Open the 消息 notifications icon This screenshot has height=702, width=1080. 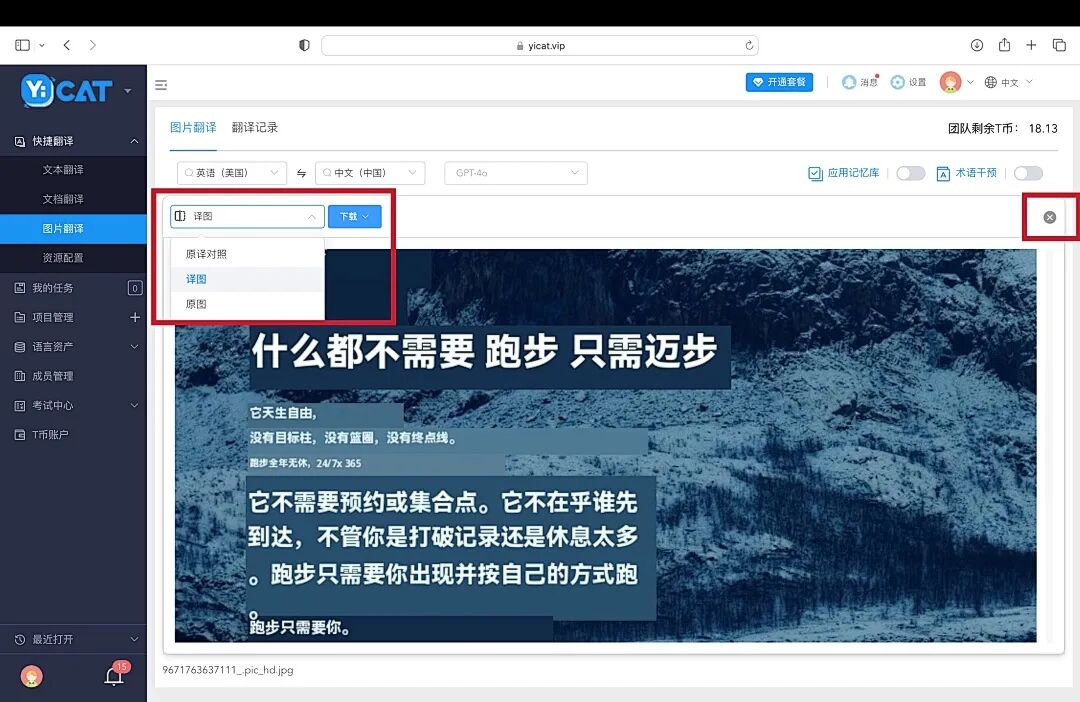pyautogui.click(x=850, y=82)
